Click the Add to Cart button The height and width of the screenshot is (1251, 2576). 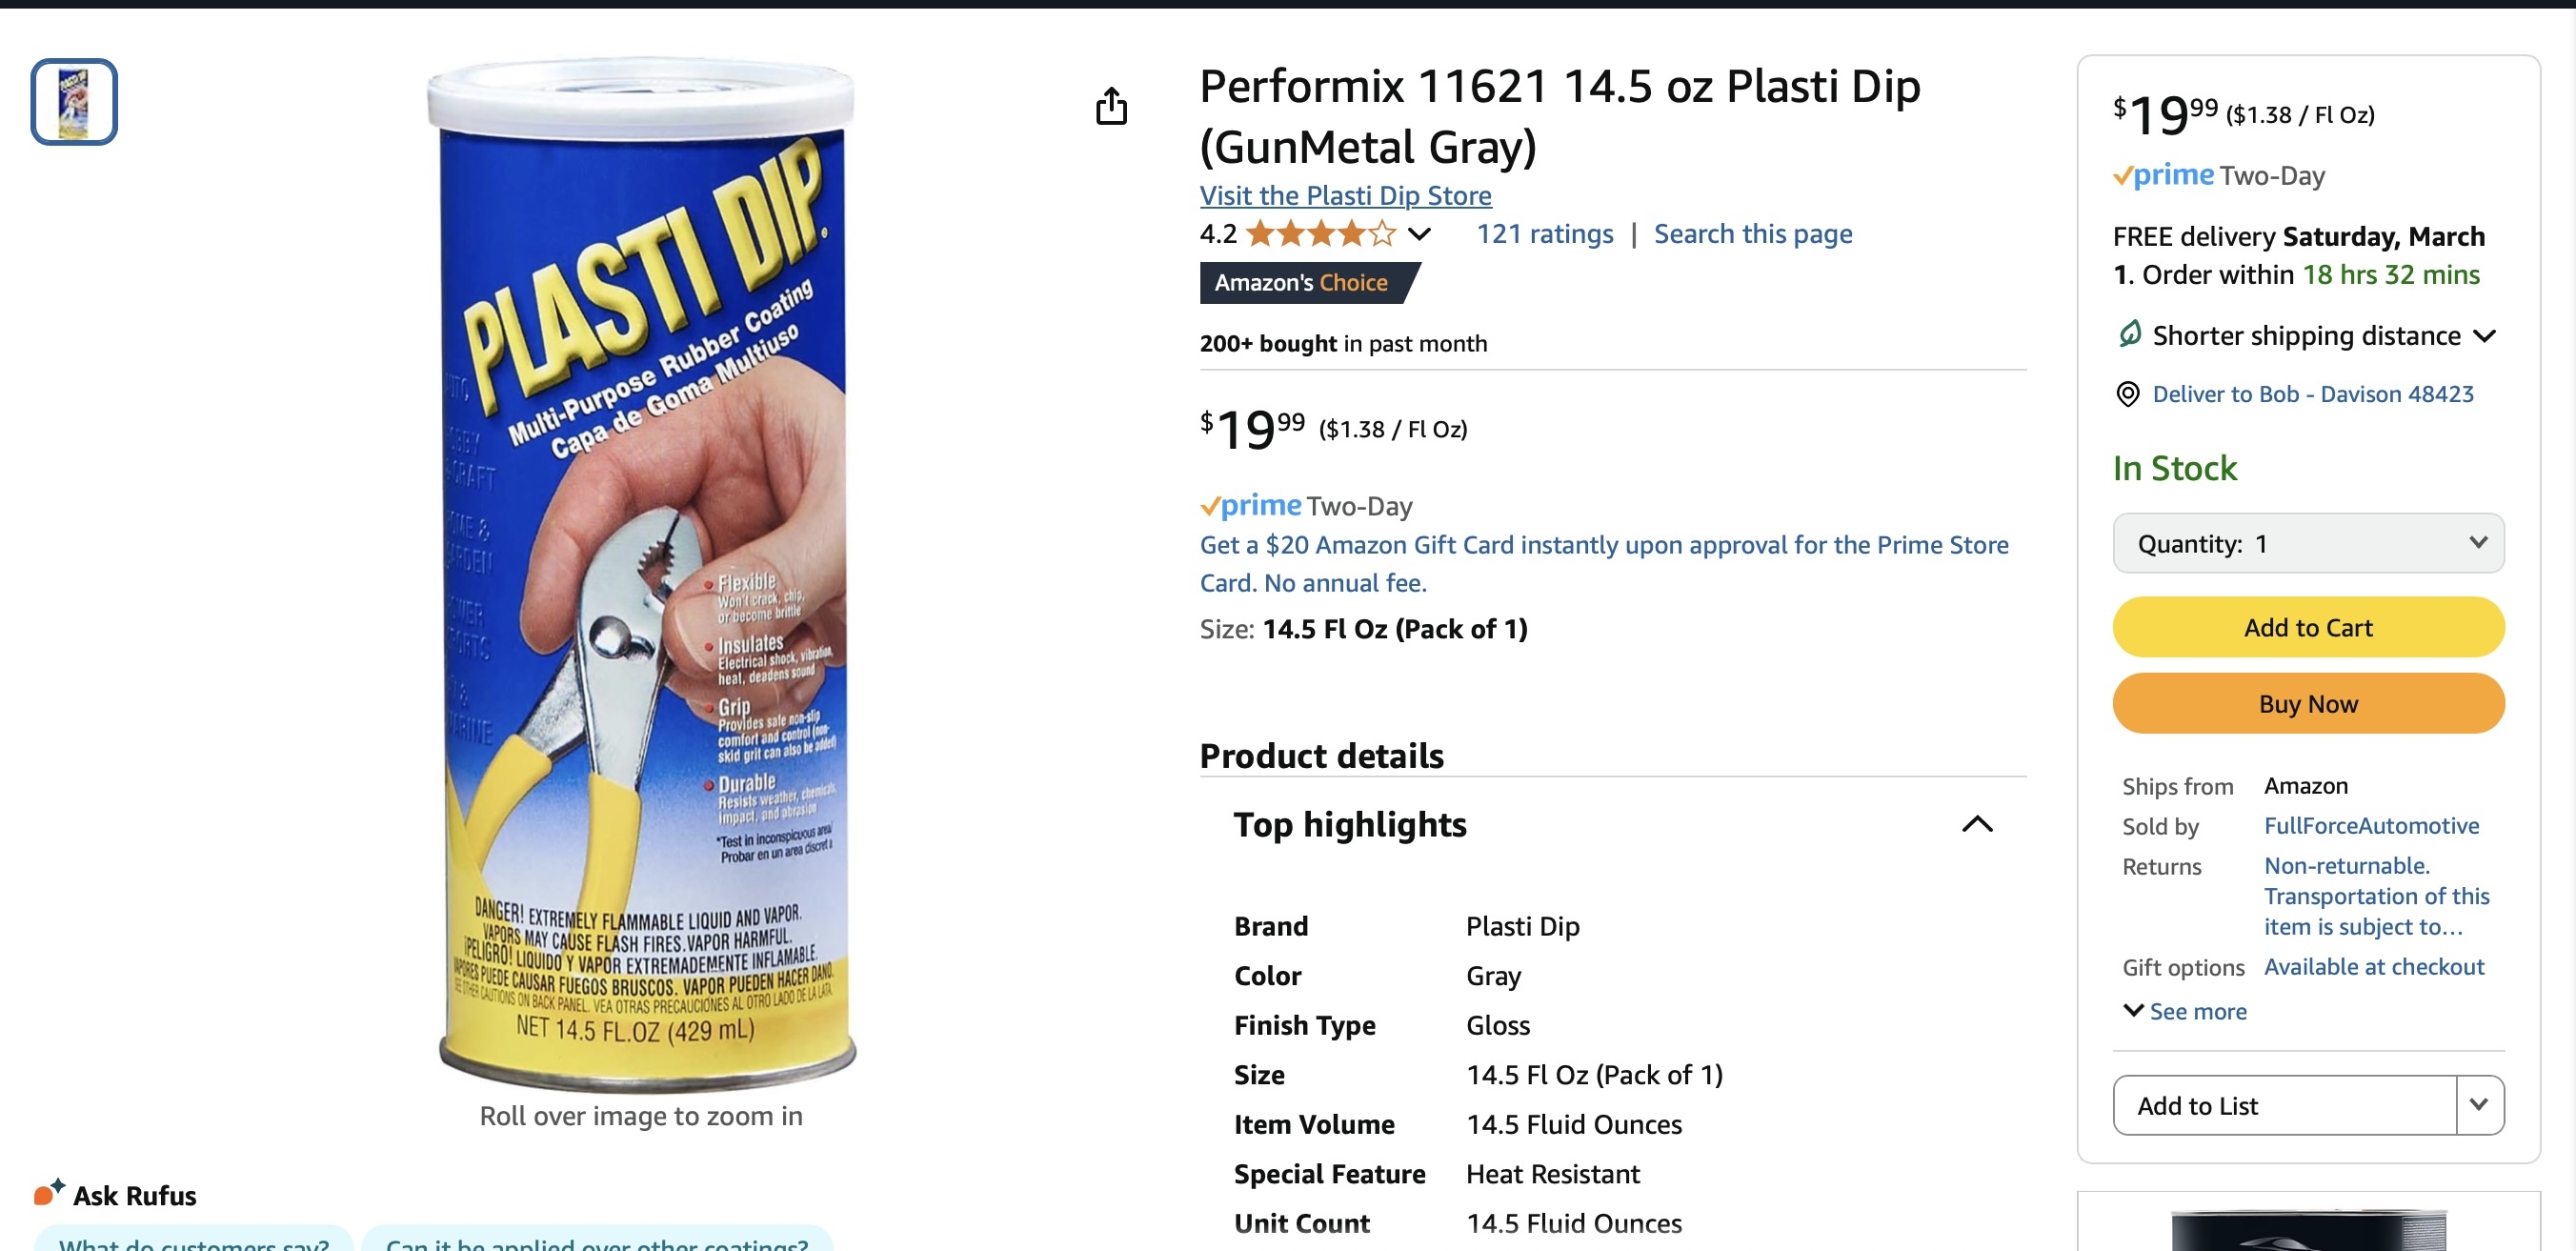pyautogui.click(x=2307, y=627)
